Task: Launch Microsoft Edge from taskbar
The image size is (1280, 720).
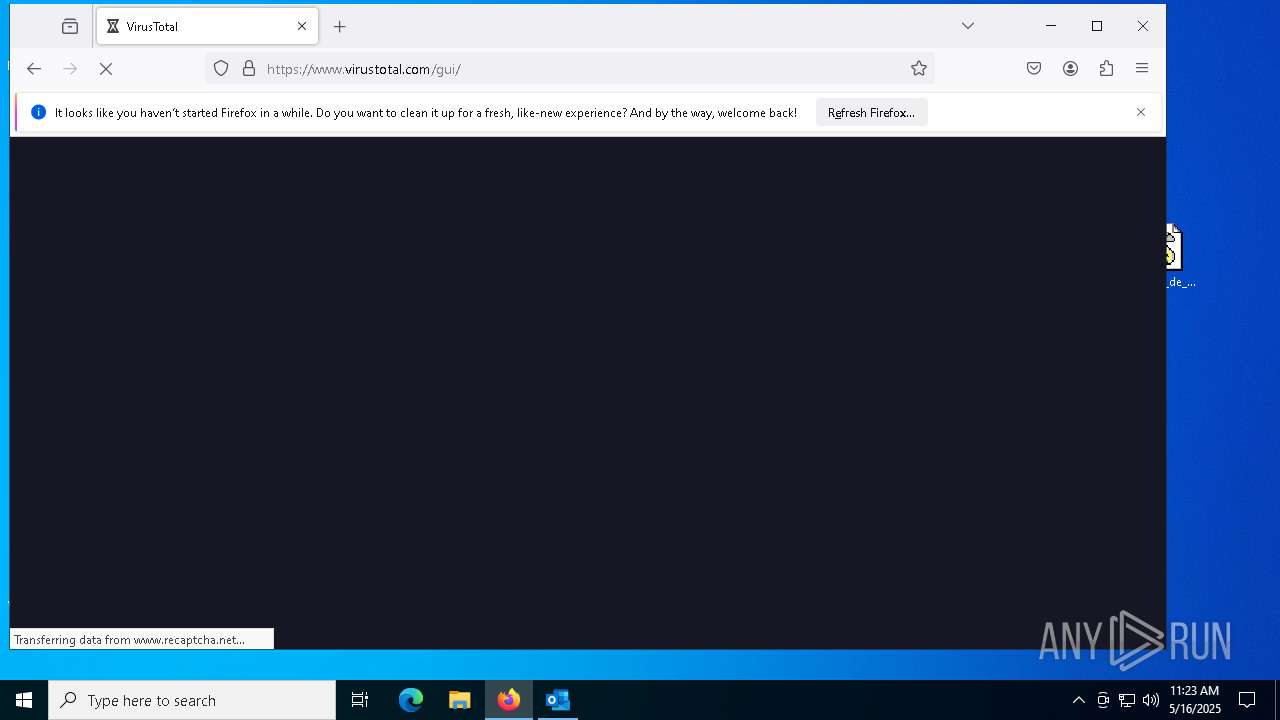Action: pyautogui.click(x=411, y=700)
